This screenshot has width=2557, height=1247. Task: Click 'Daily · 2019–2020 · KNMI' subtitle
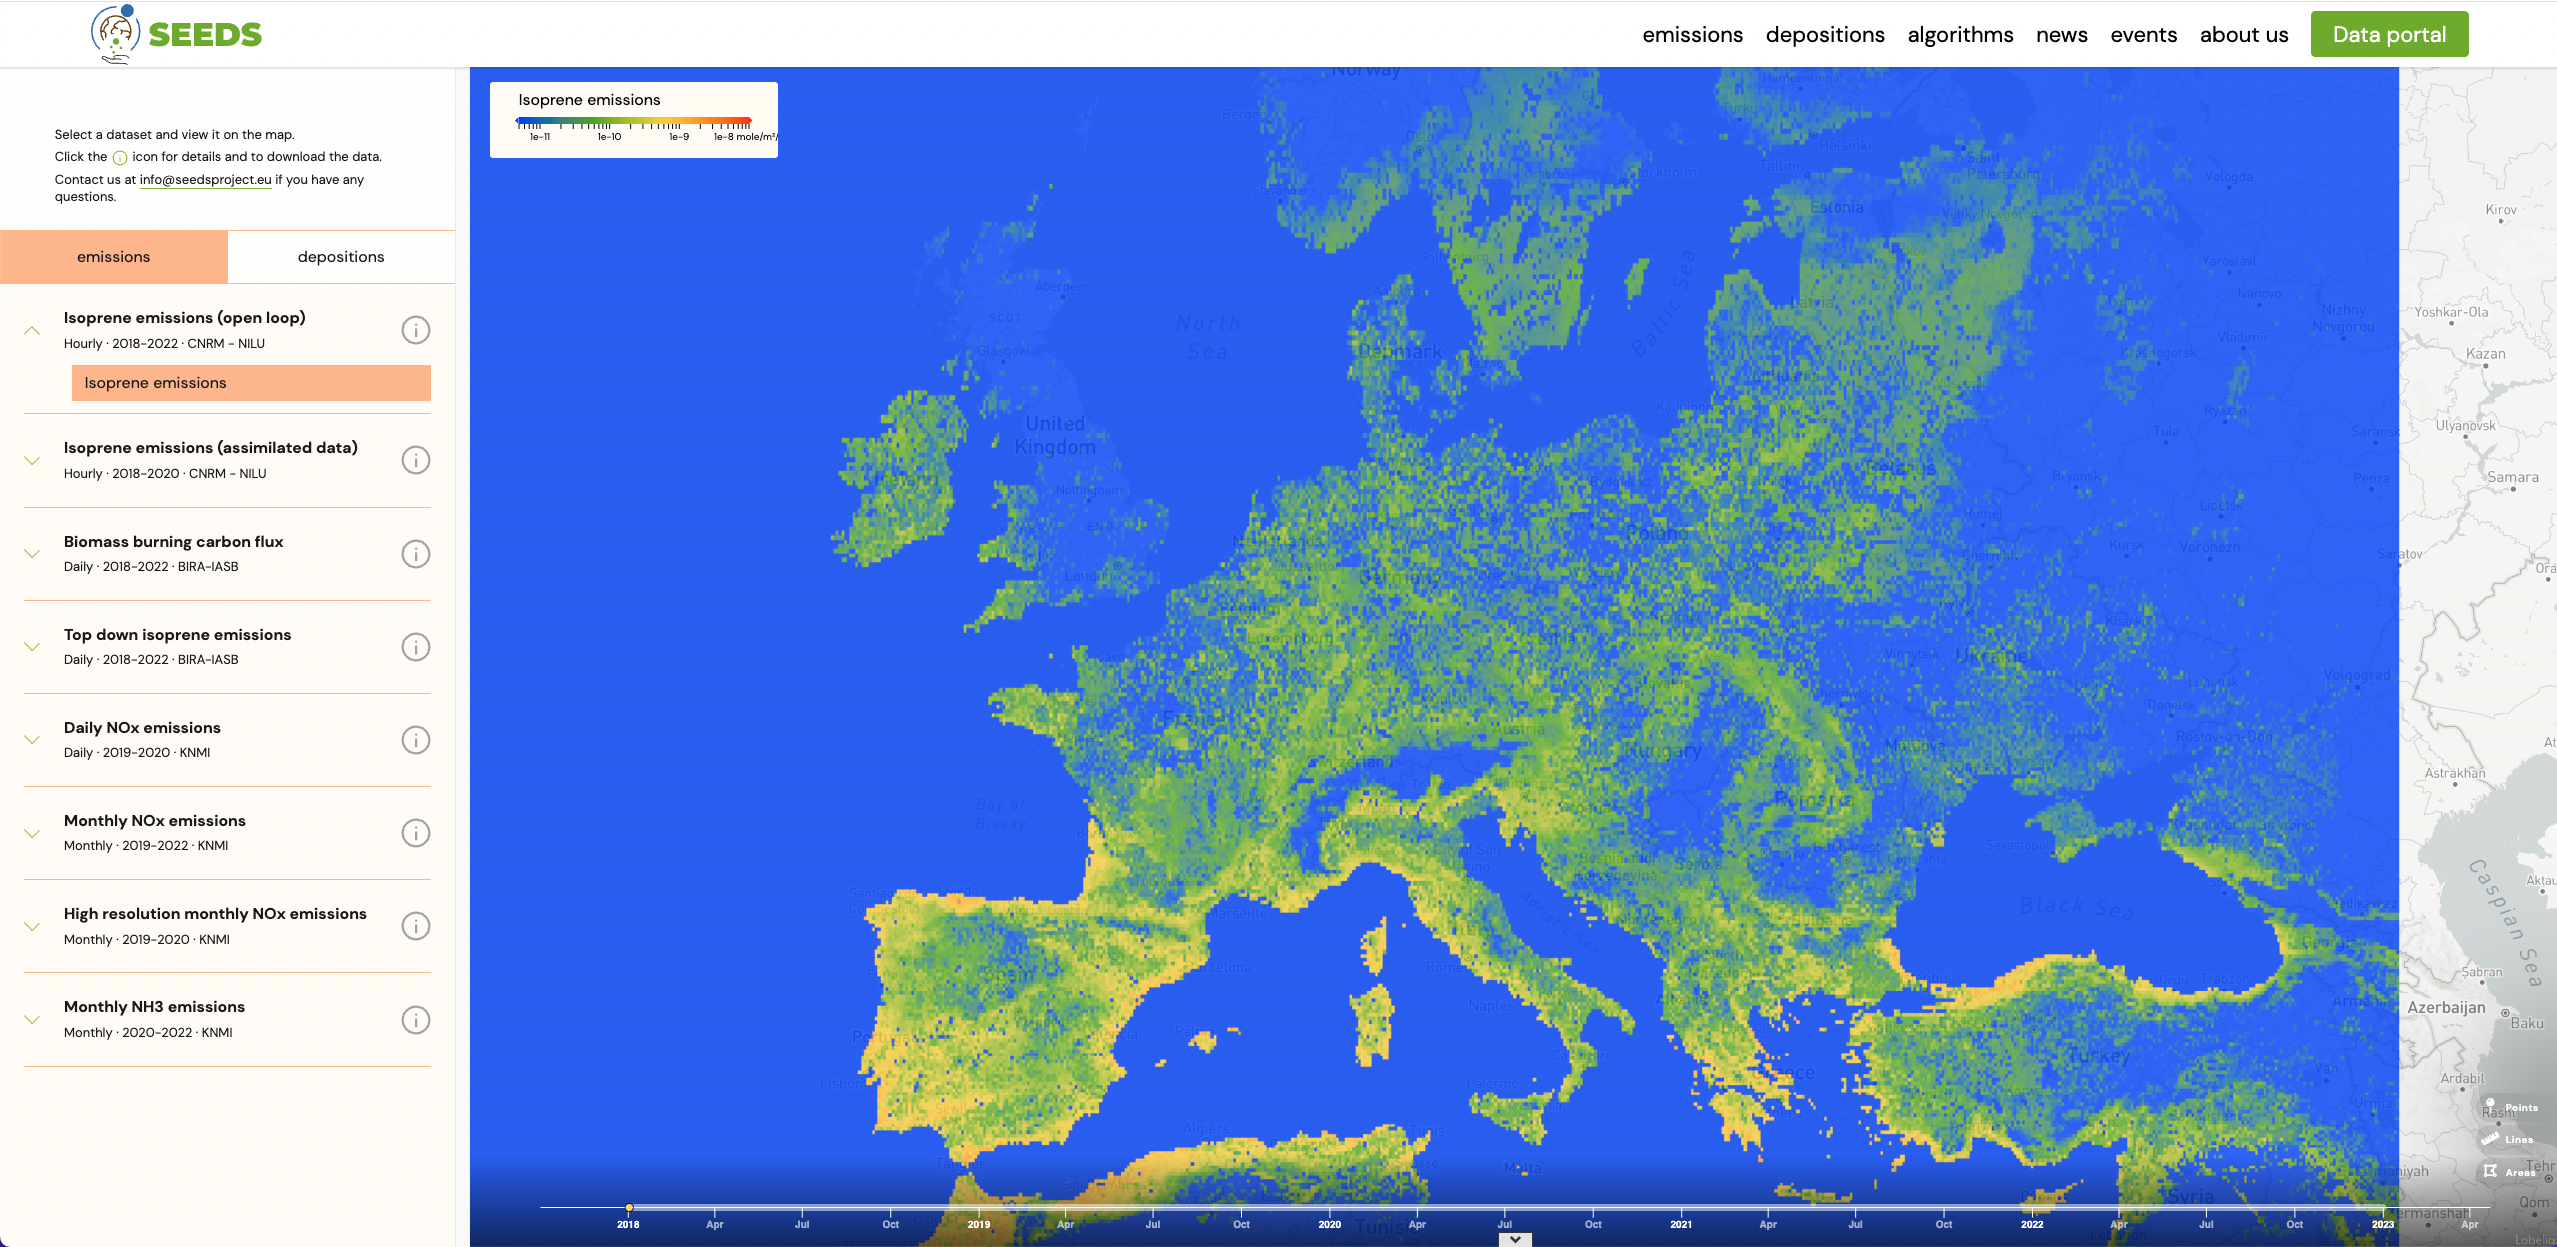137,753
